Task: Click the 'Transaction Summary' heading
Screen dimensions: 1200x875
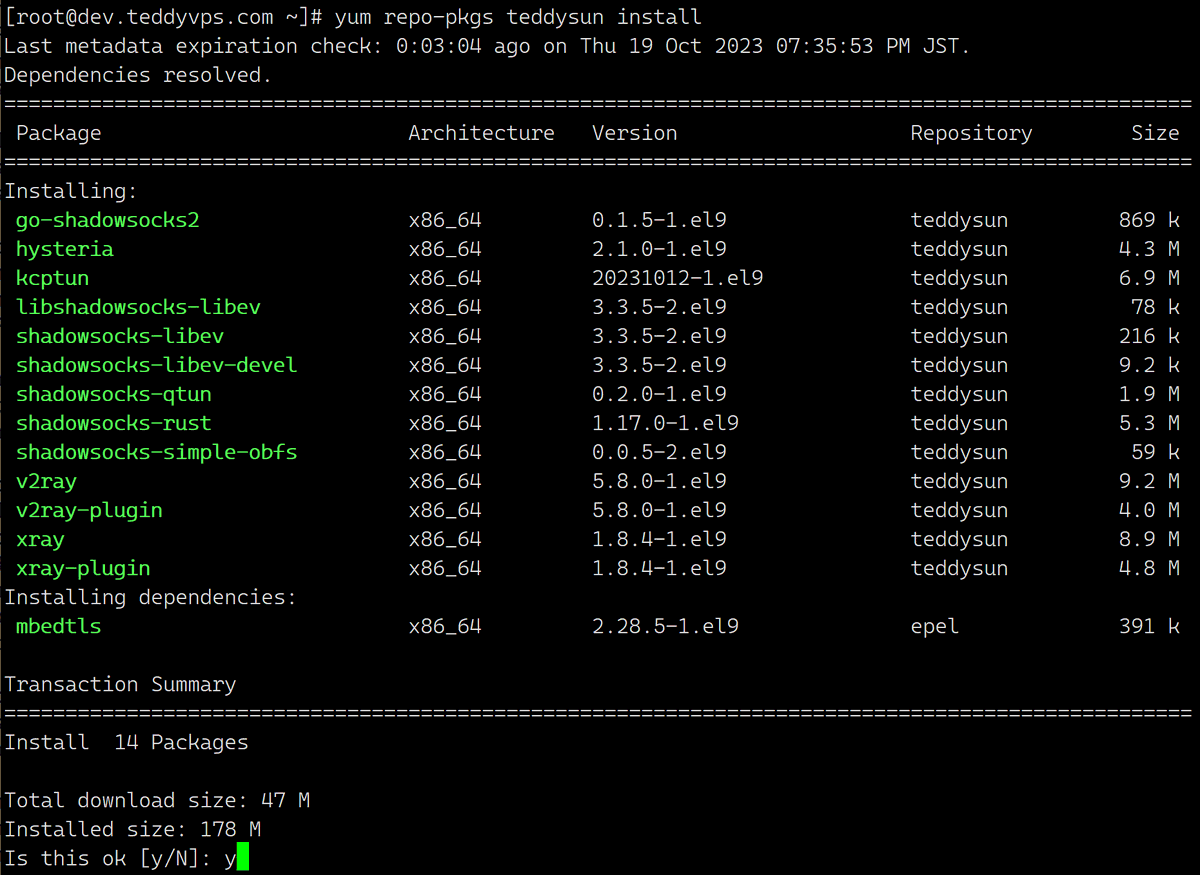Action: [x=120, y=684]
